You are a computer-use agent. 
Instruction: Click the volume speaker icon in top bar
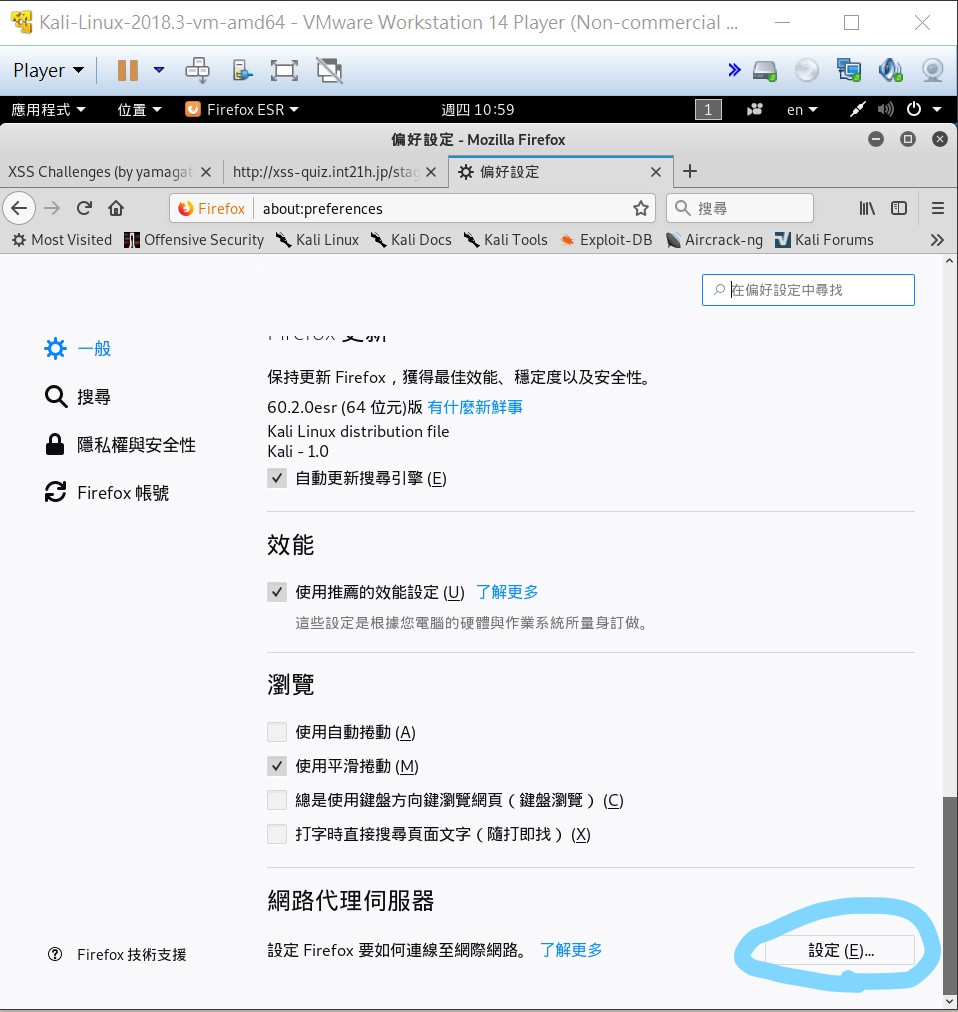pos(886,110)
